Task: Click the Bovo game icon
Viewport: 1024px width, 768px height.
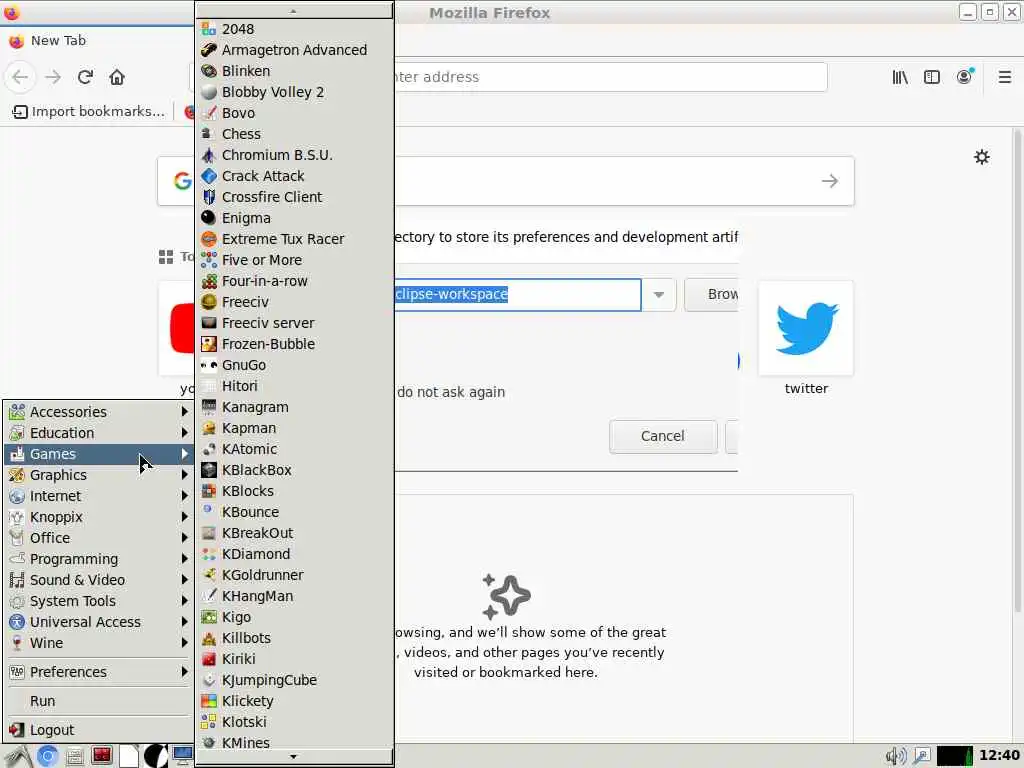Action: coord(209,113)
